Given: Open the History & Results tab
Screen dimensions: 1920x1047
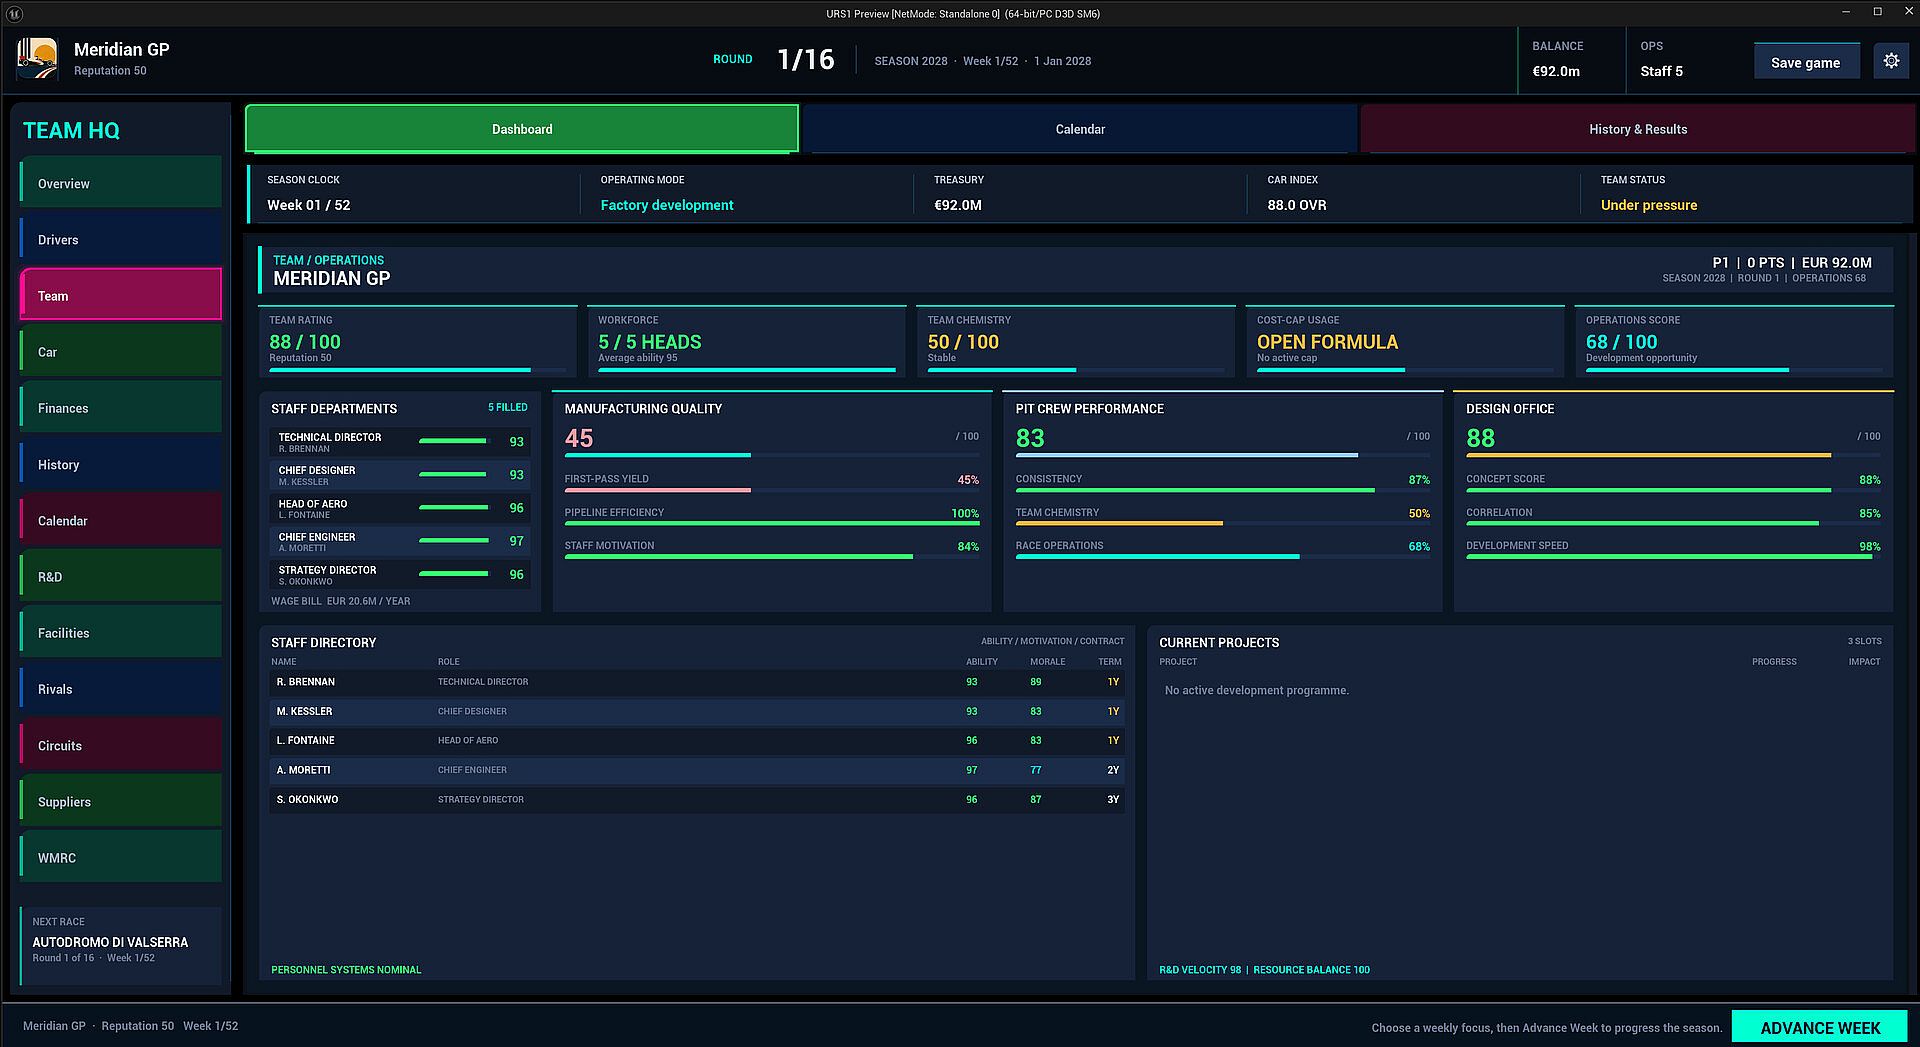Looking at the screenshot, I should [1637, 129].
